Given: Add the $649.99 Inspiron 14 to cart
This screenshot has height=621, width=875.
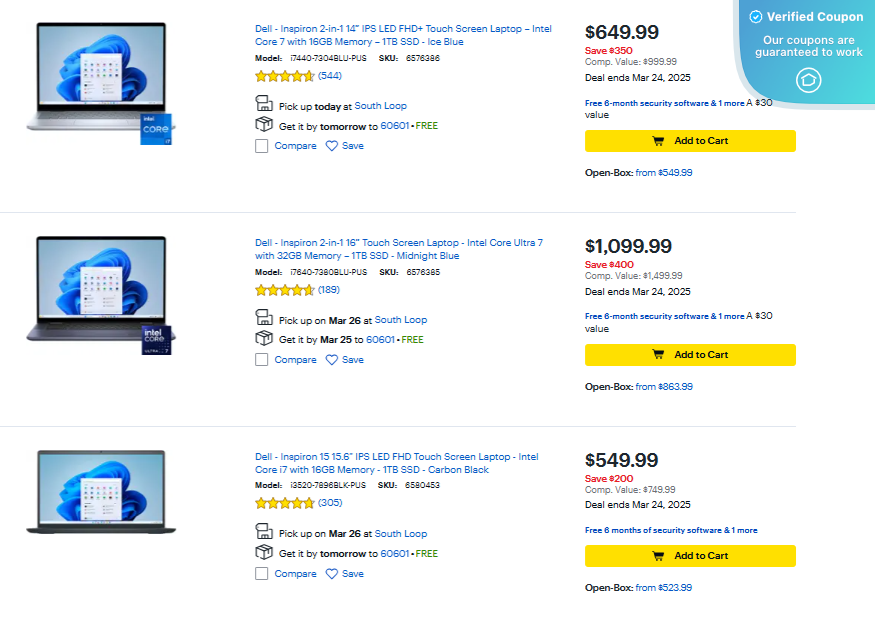Looking at the screenshot, I should click(x=690, y=141).
